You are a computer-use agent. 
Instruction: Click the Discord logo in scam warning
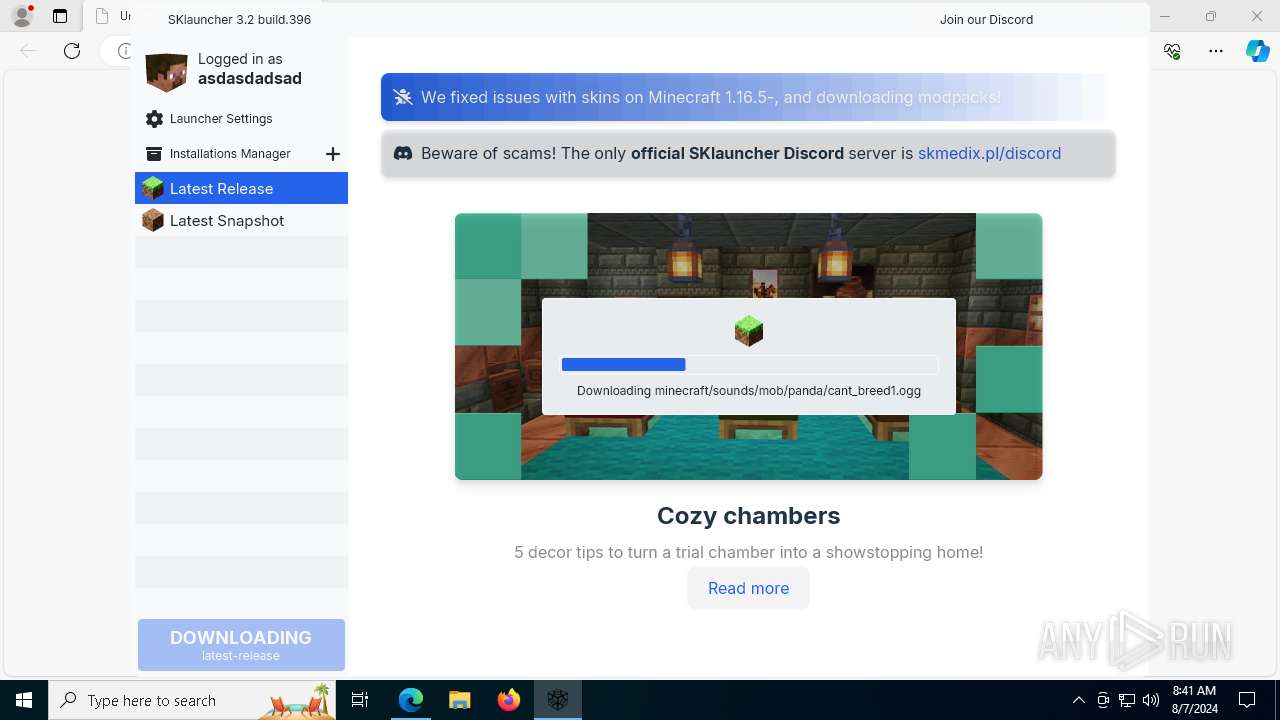[403, 153]
